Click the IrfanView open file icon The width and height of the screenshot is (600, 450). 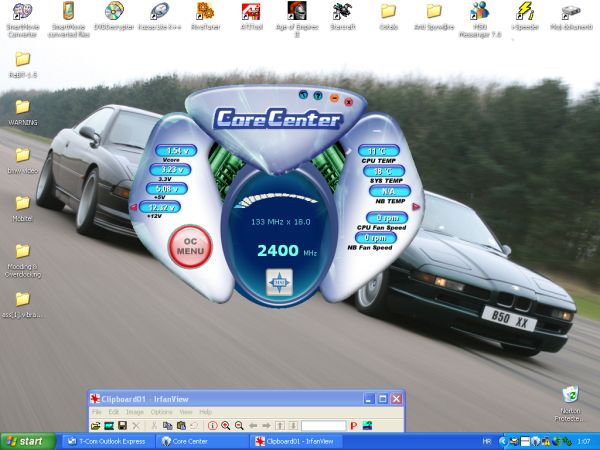[x=96, y=426]
